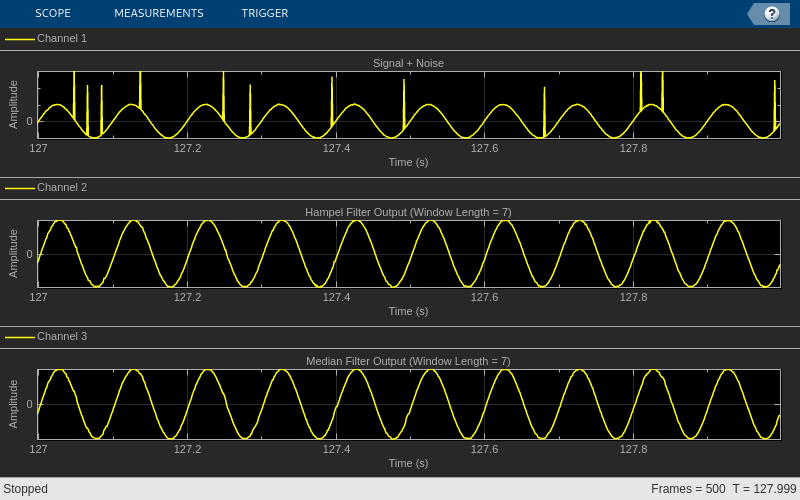Switch to the SCOPE tab
800x500 pixels.
pos(53,13)
